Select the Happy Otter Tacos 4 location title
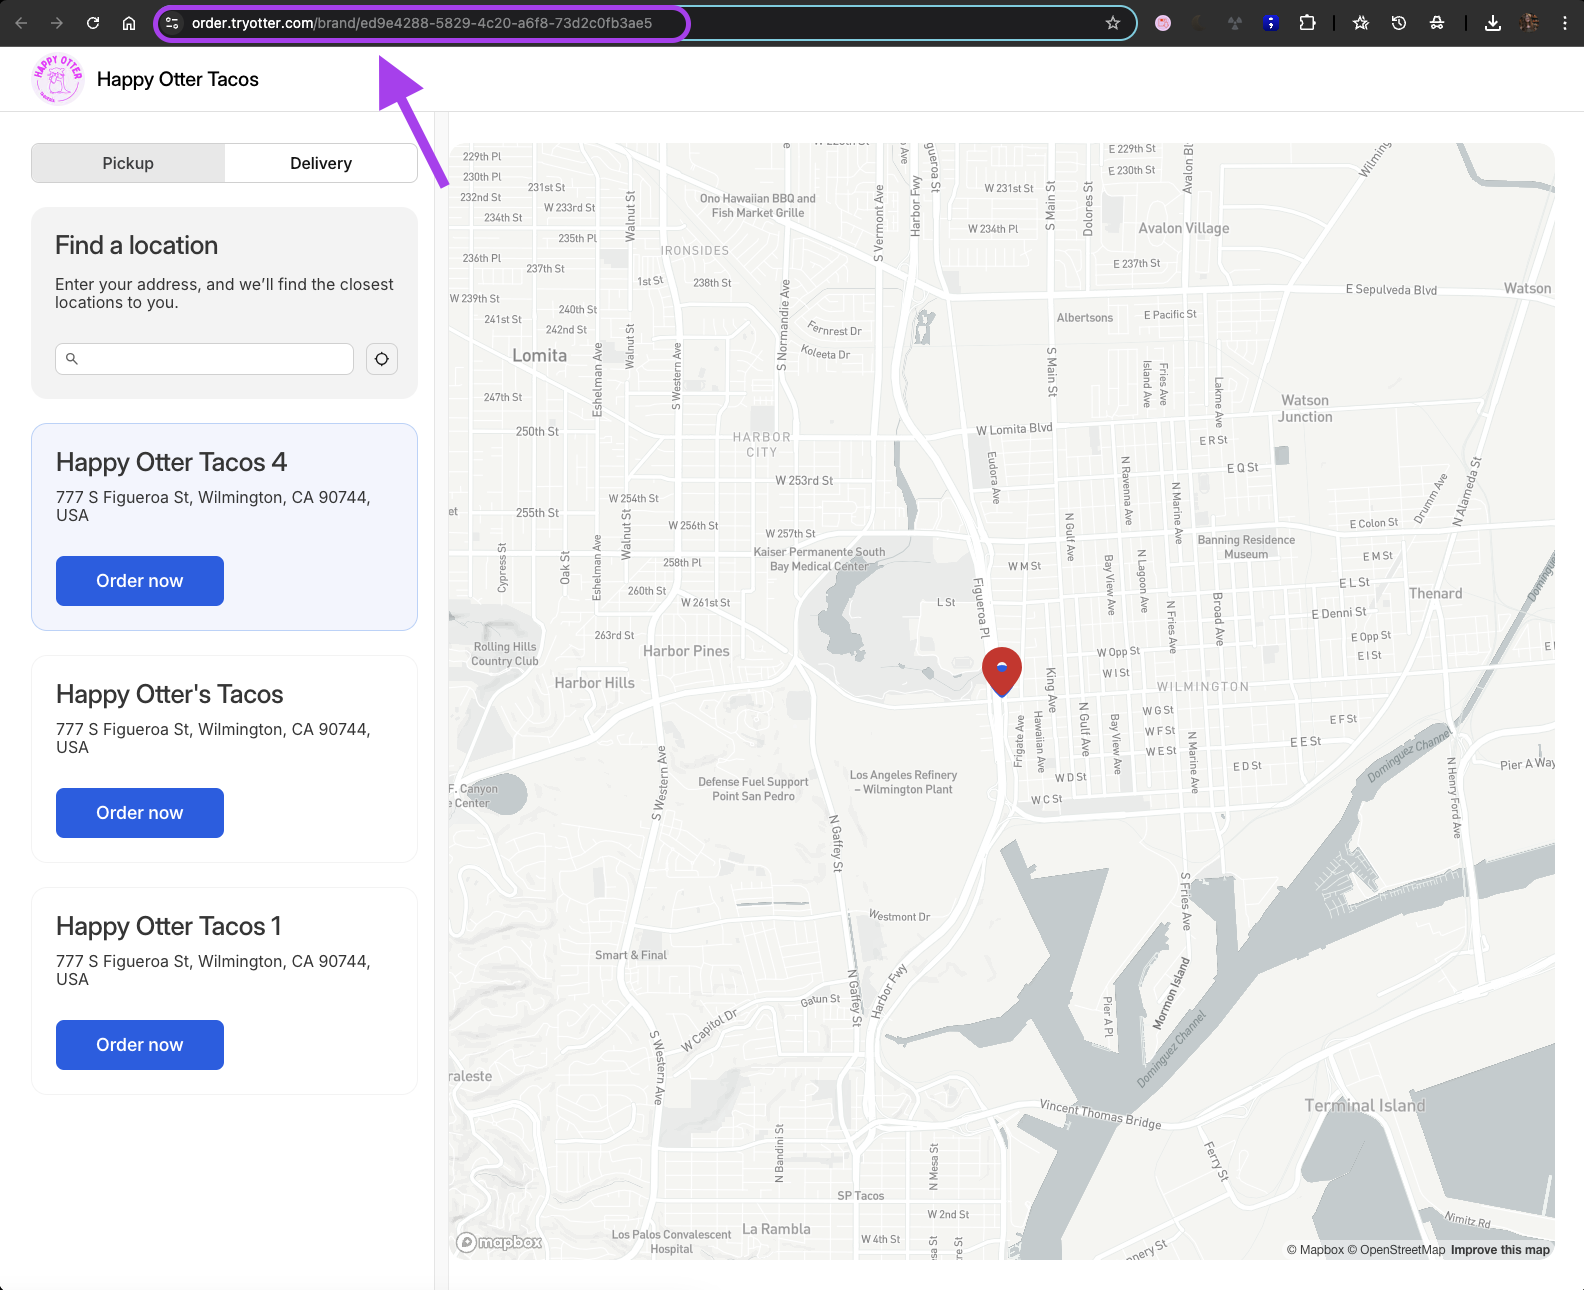 [x=171, y=462]
